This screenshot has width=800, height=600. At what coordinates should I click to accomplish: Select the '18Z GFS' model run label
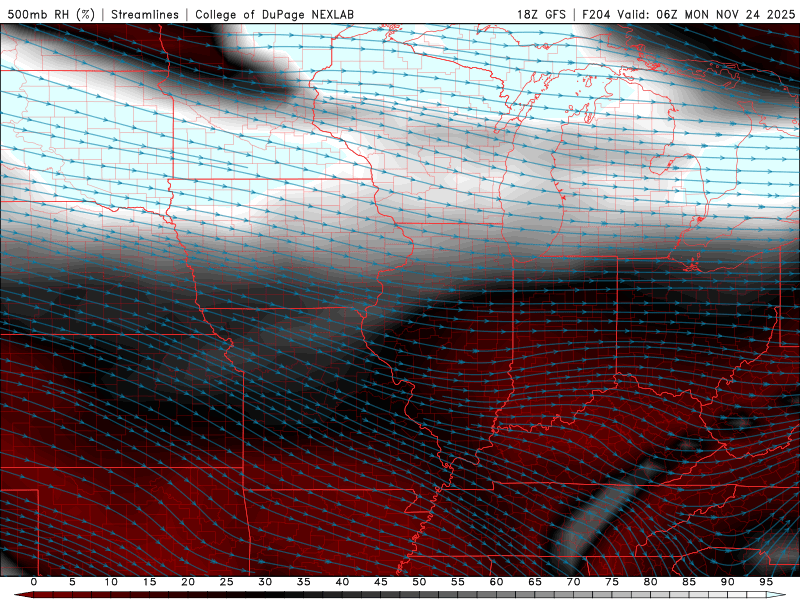(x=541, y=14)
